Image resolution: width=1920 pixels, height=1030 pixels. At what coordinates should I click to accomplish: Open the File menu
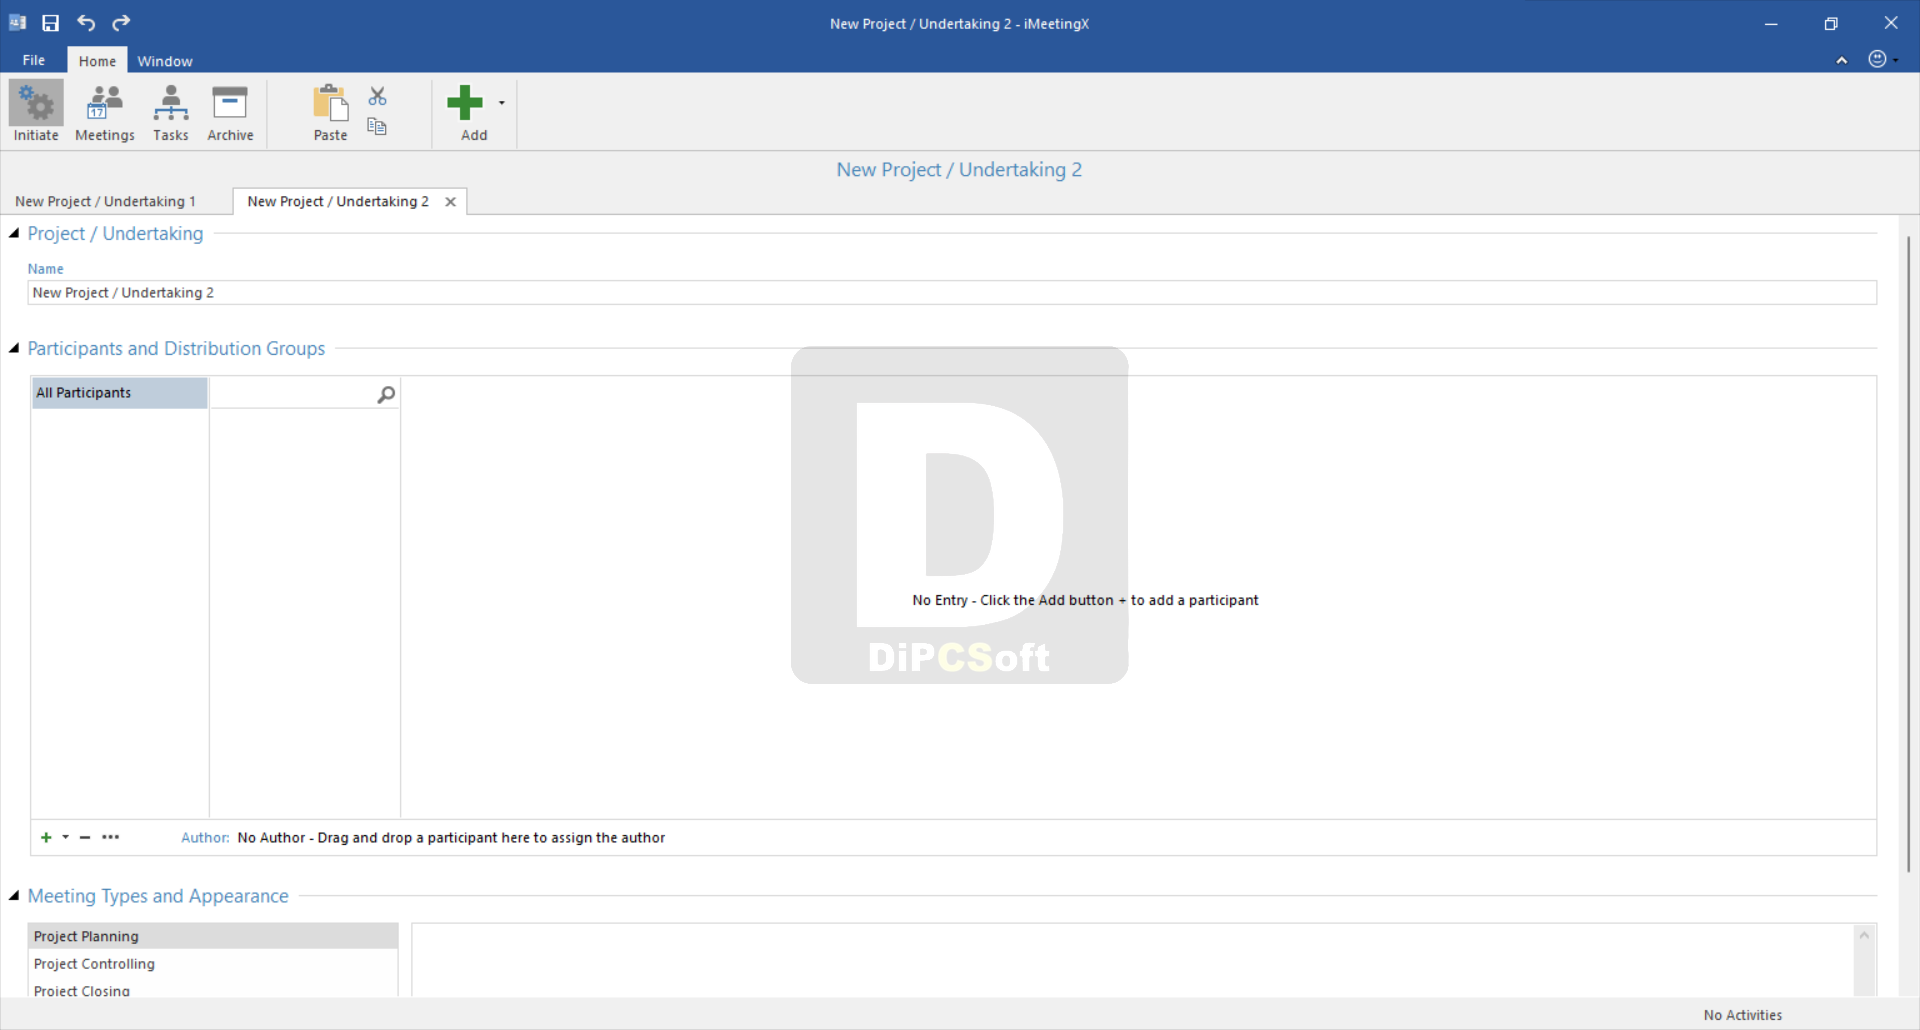pos(33,60)
